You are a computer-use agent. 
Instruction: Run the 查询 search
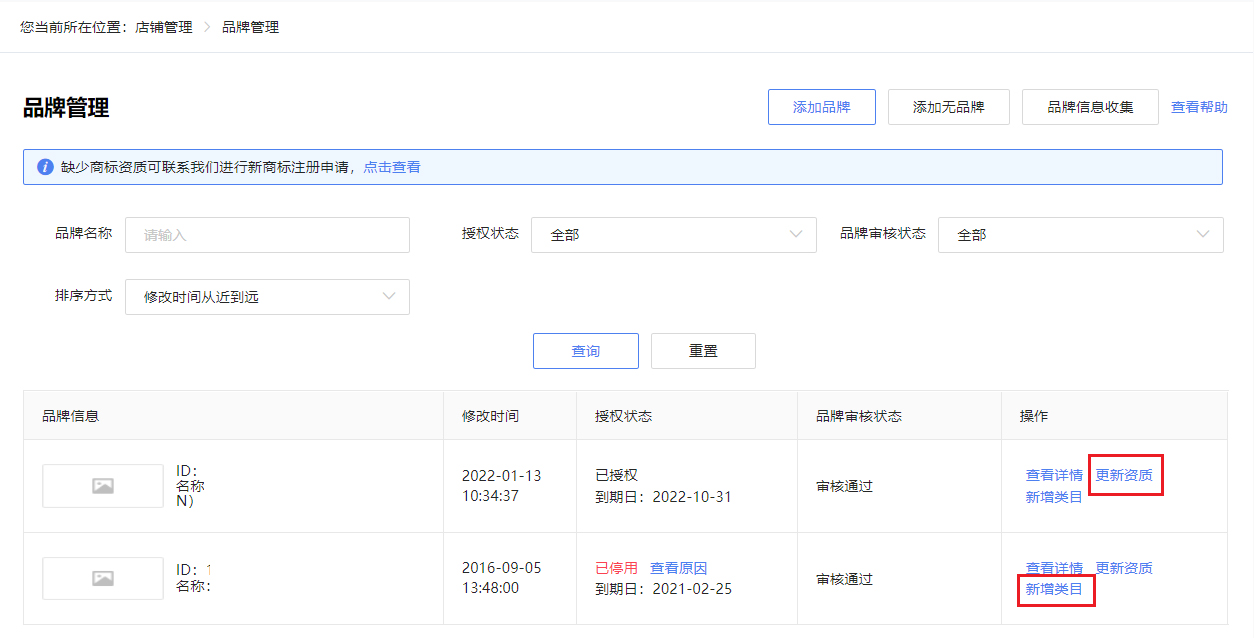(x=585, y=350)
